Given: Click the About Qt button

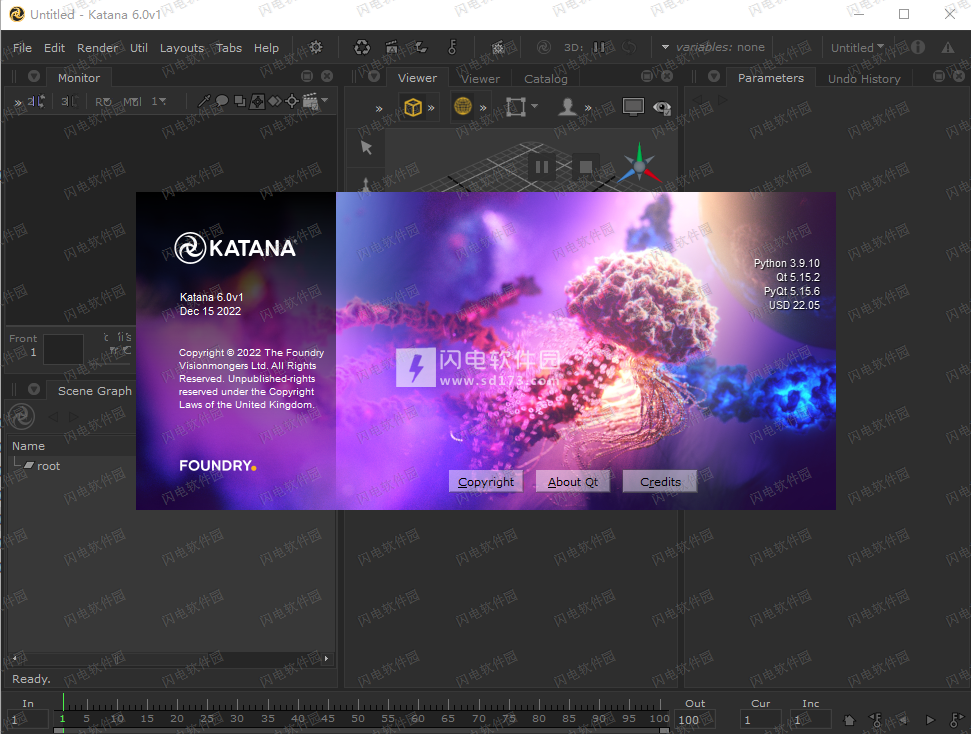Looking at the screenshot, I should point(573,481).
